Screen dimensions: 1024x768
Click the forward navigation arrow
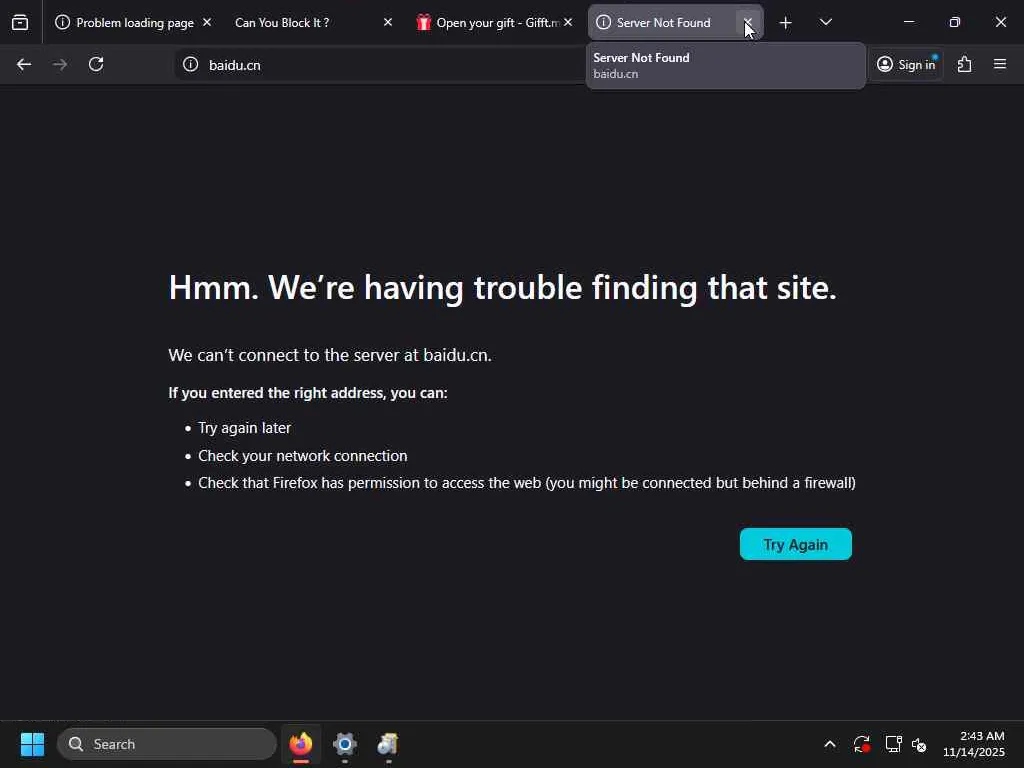[x=60, y=65]
